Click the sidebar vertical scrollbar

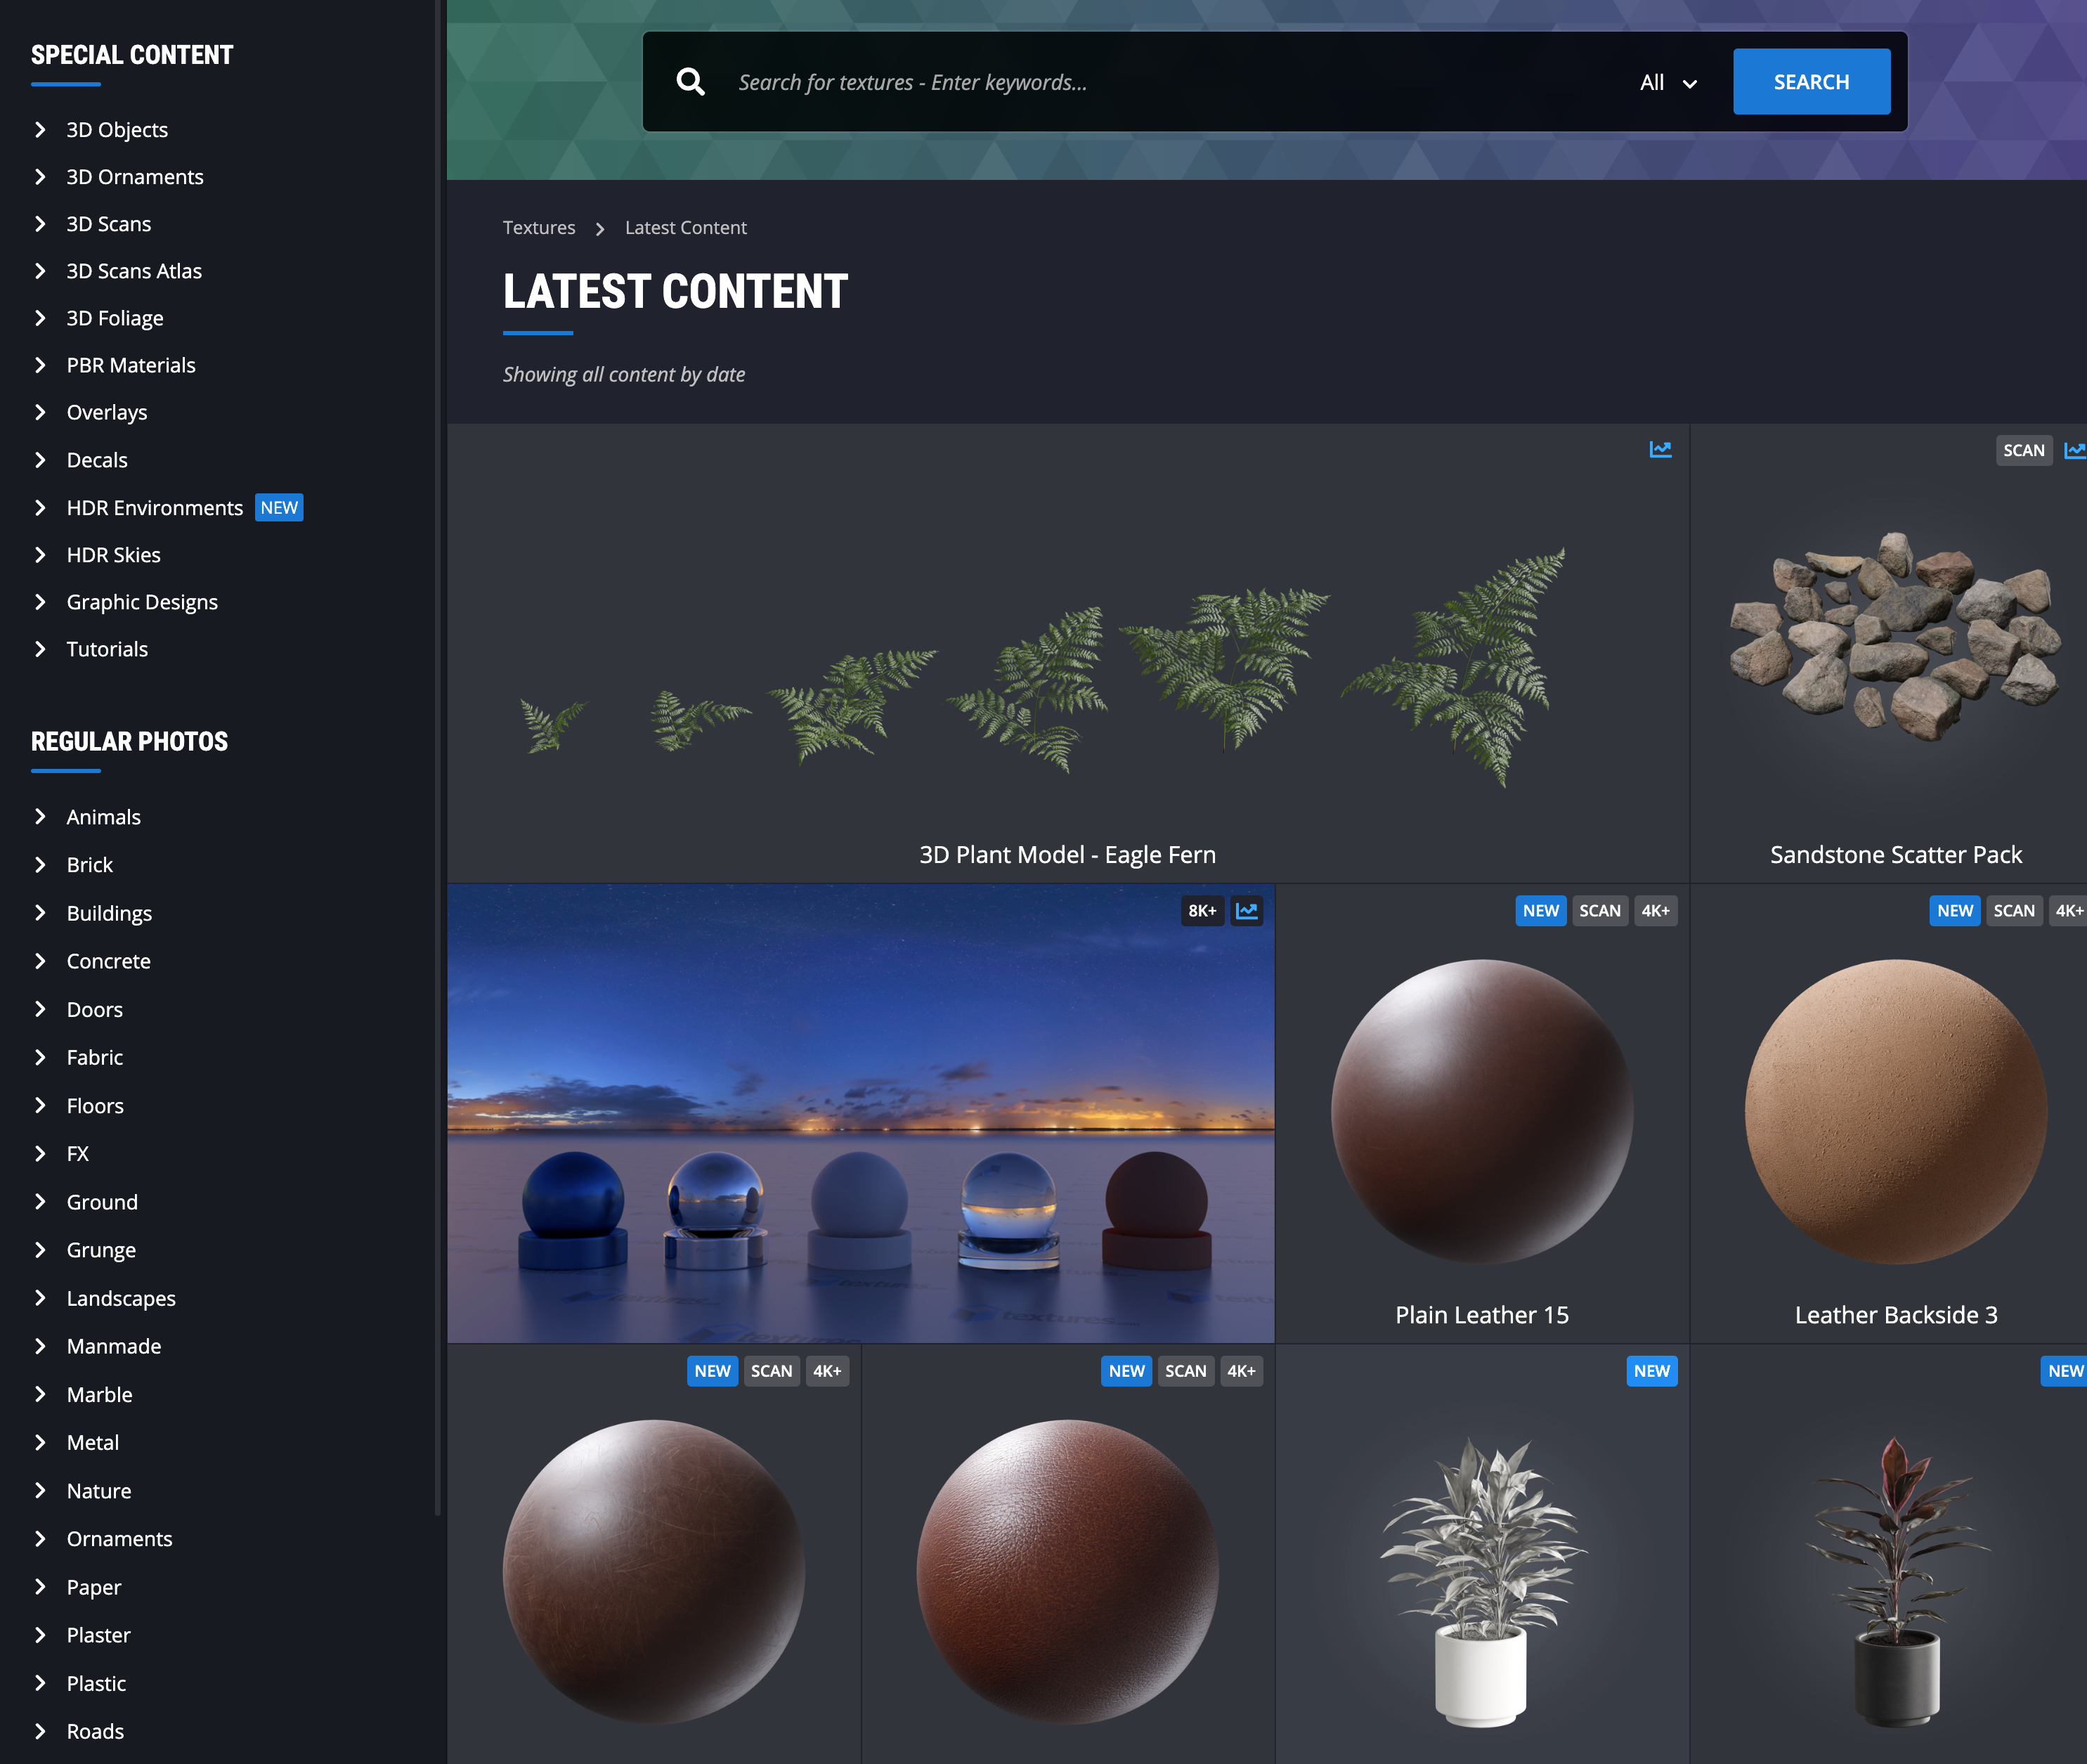point(437,757)
